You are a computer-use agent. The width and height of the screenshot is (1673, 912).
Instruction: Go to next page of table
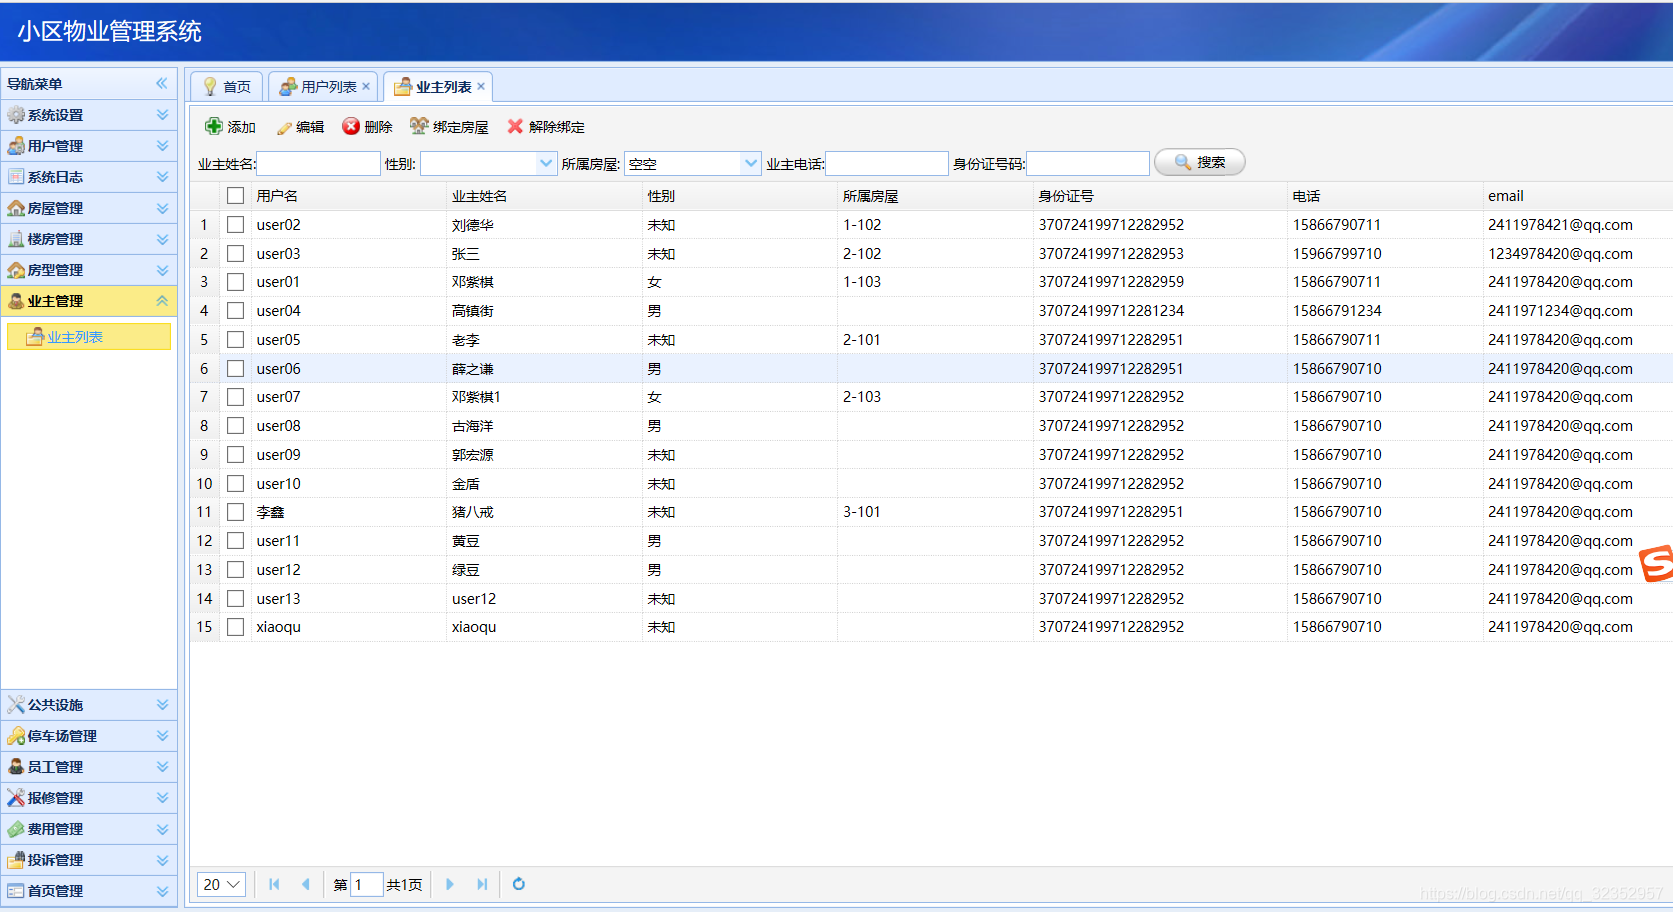click(x=450, y=884)
